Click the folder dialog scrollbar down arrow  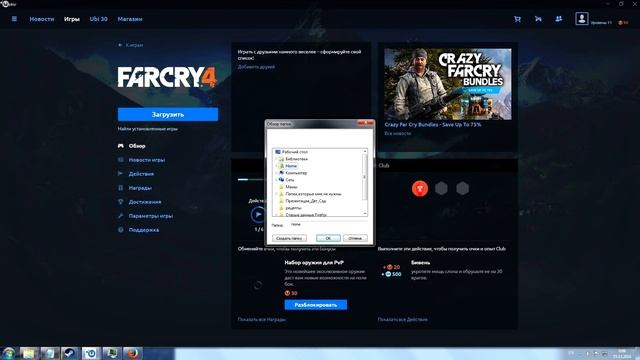coord(365,213)
